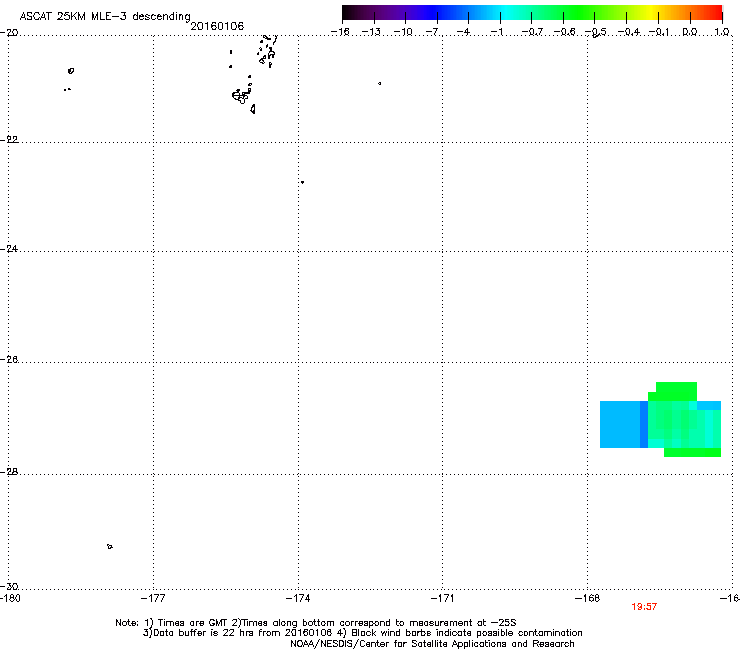Select the color scale label -10
740x650 pixels.
pos(403,32)
